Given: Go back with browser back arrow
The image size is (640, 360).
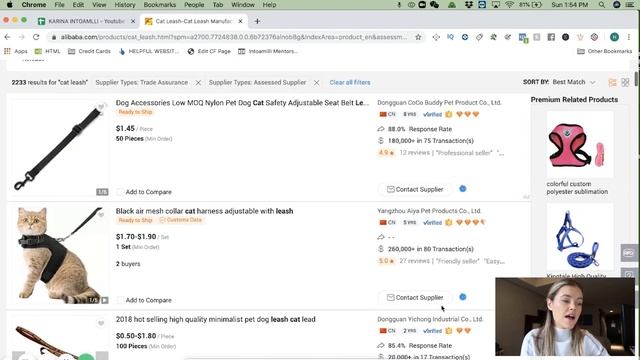Looking at the screenshot, I should click(7, 37).
